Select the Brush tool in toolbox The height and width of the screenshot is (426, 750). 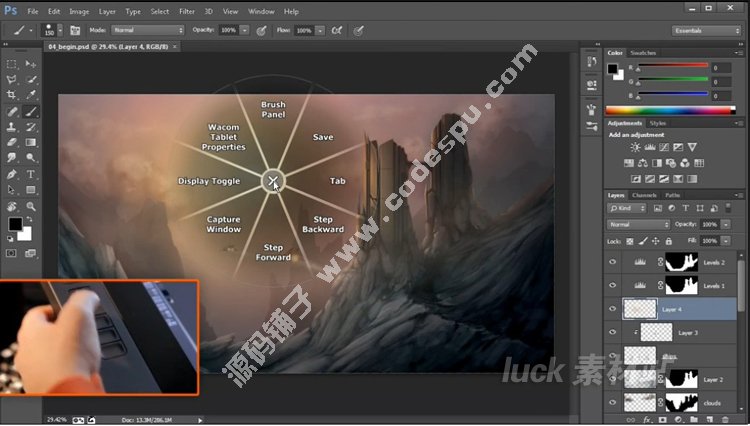point(31,112)
